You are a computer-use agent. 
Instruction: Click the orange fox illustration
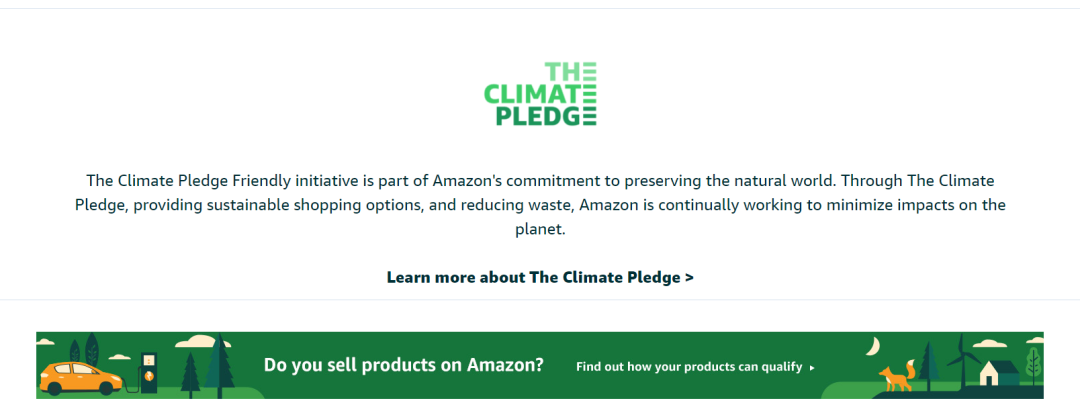[x=897, y=375]
